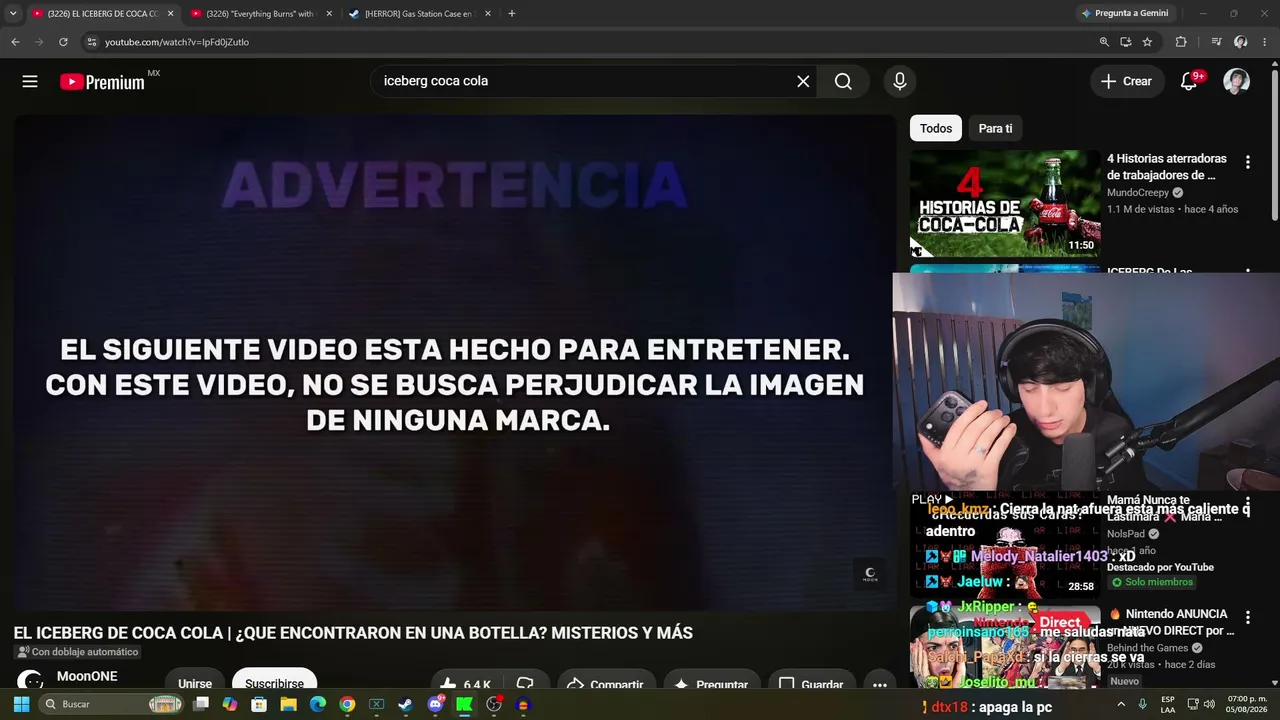
Task: Click the taskbar Buscar search box
Action: coord(112,704)
